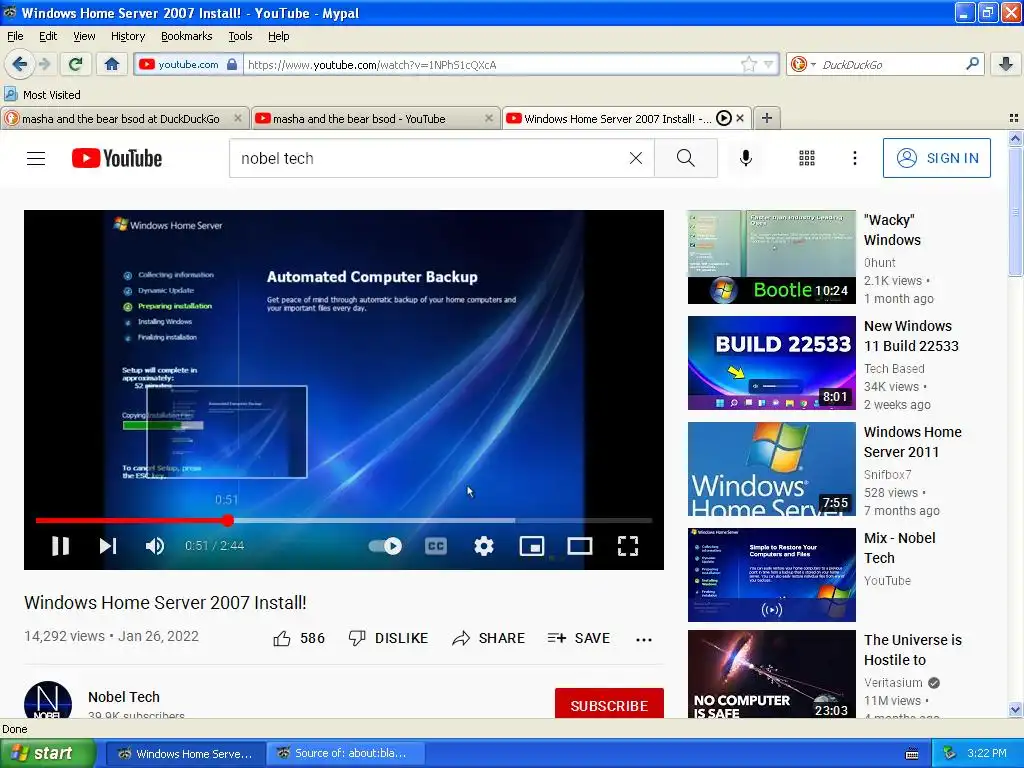Open a new browser tab

[x=767, y=118]
